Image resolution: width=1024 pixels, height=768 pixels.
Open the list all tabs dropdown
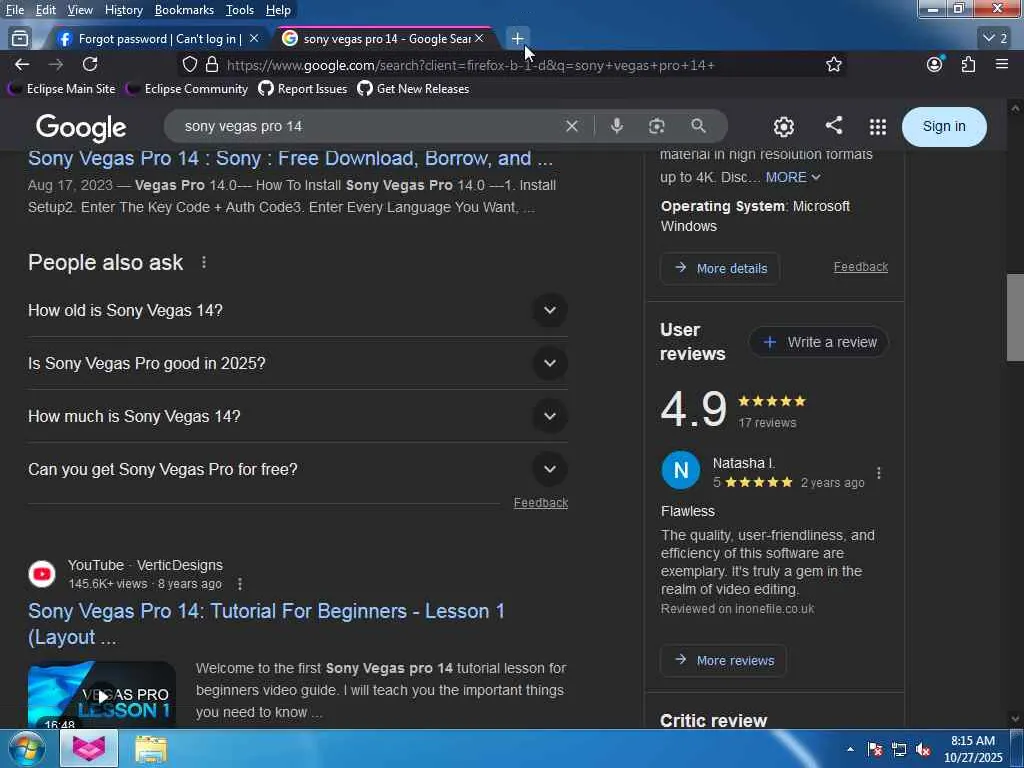pyautogui.click(x=996, y=39)
